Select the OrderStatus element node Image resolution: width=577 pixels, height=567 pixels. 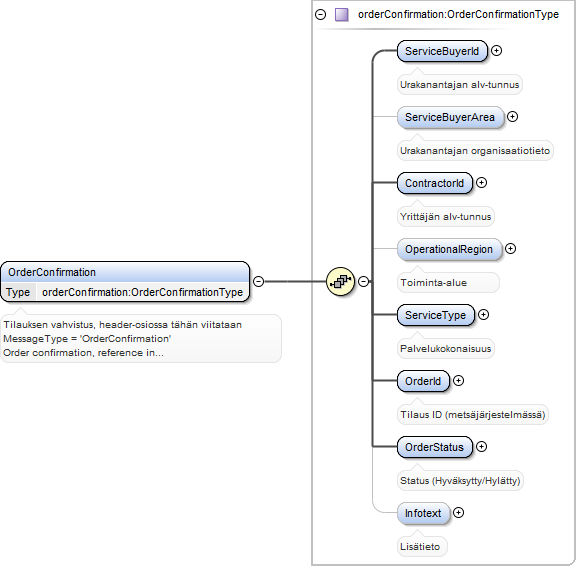coord(435,447)
